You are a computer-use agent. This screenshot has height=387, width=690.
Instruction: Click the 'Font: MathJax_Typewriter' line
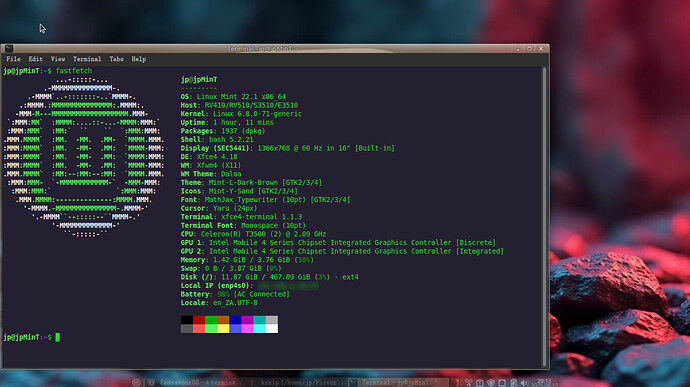pyautogui.click(x=265, y=199)
